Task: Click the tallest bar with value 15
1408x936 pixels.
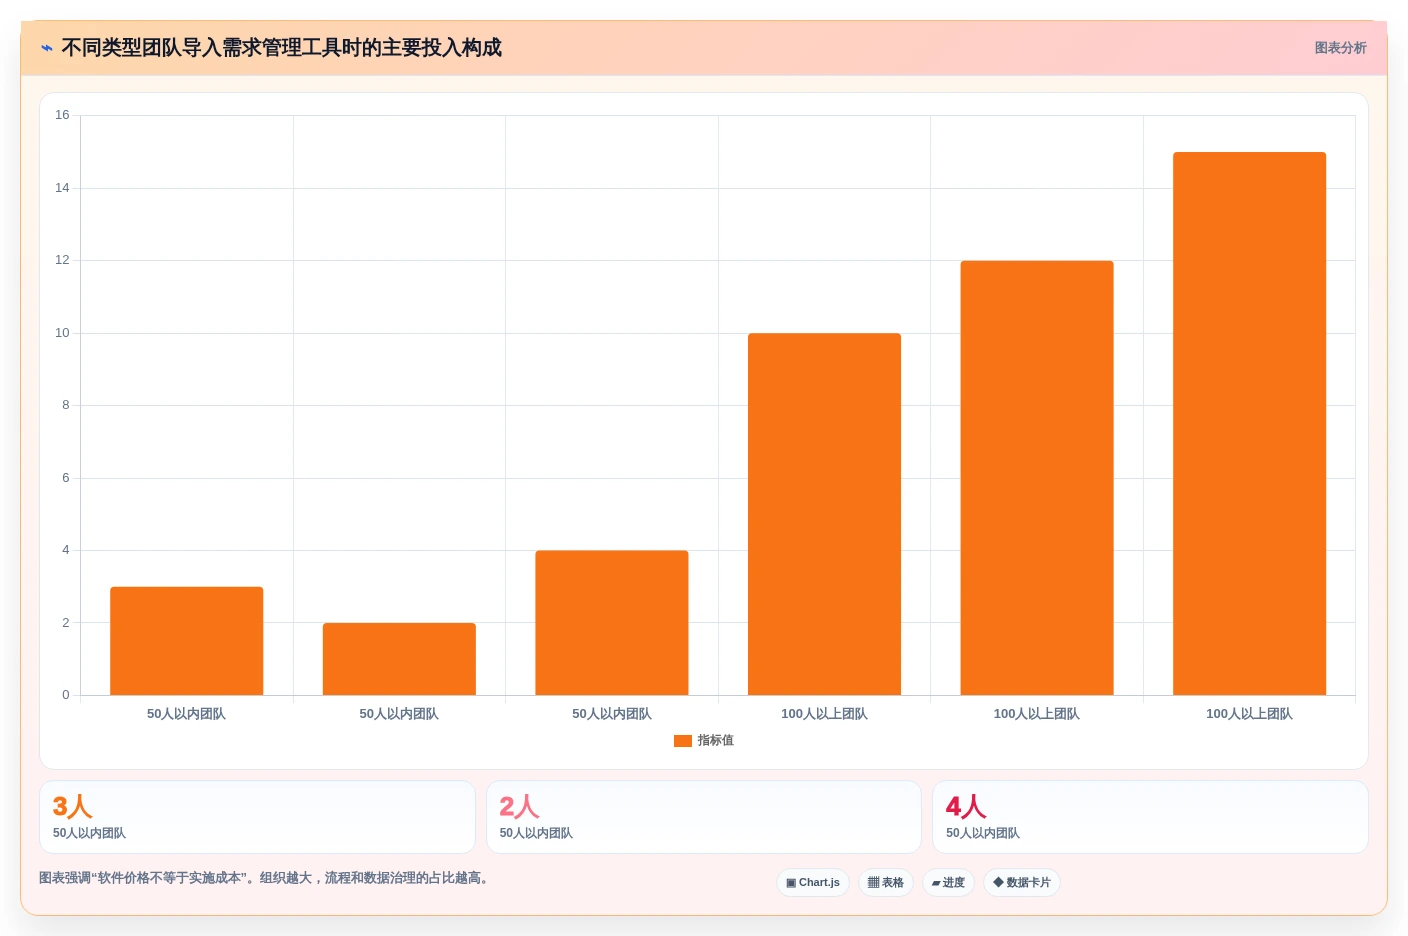Action: pyautogui.click(x=1249, y=424)
